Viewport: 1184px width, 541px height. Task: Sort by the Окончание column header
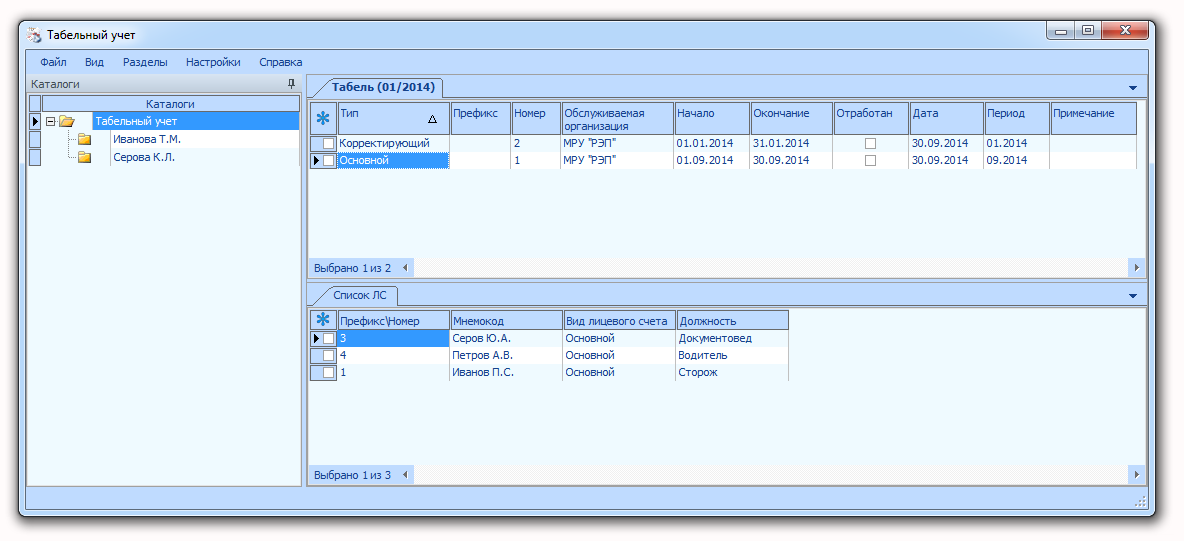[791, 119]
